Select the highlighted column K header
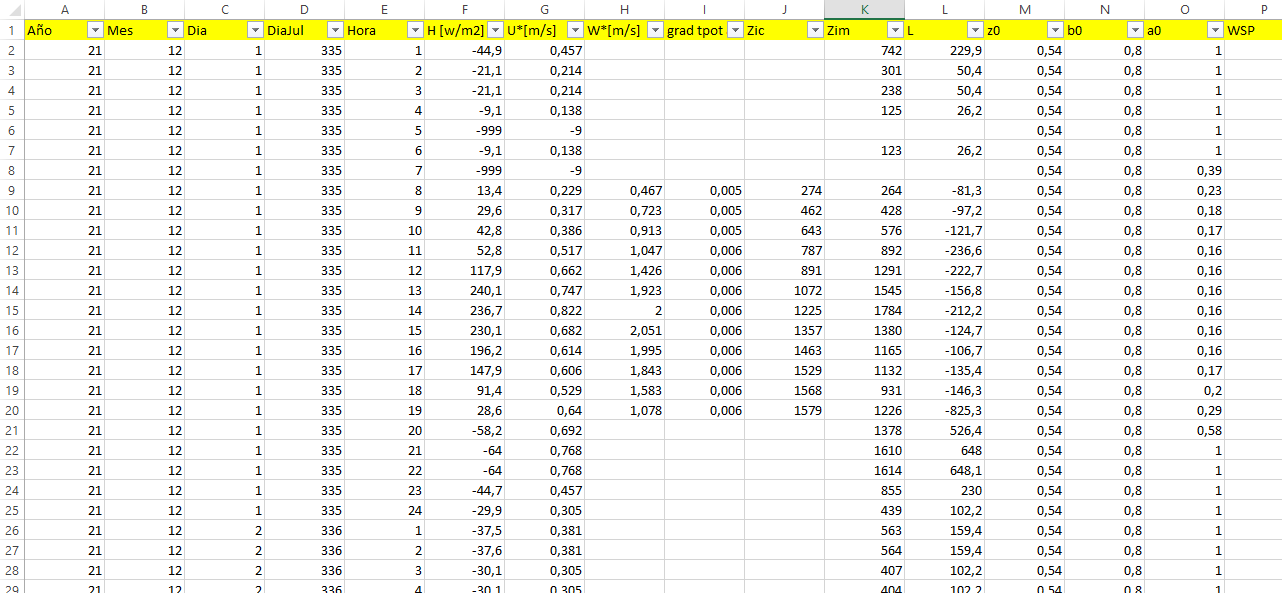The width and height of the screenshot is (1282, 593). [864, 9]
